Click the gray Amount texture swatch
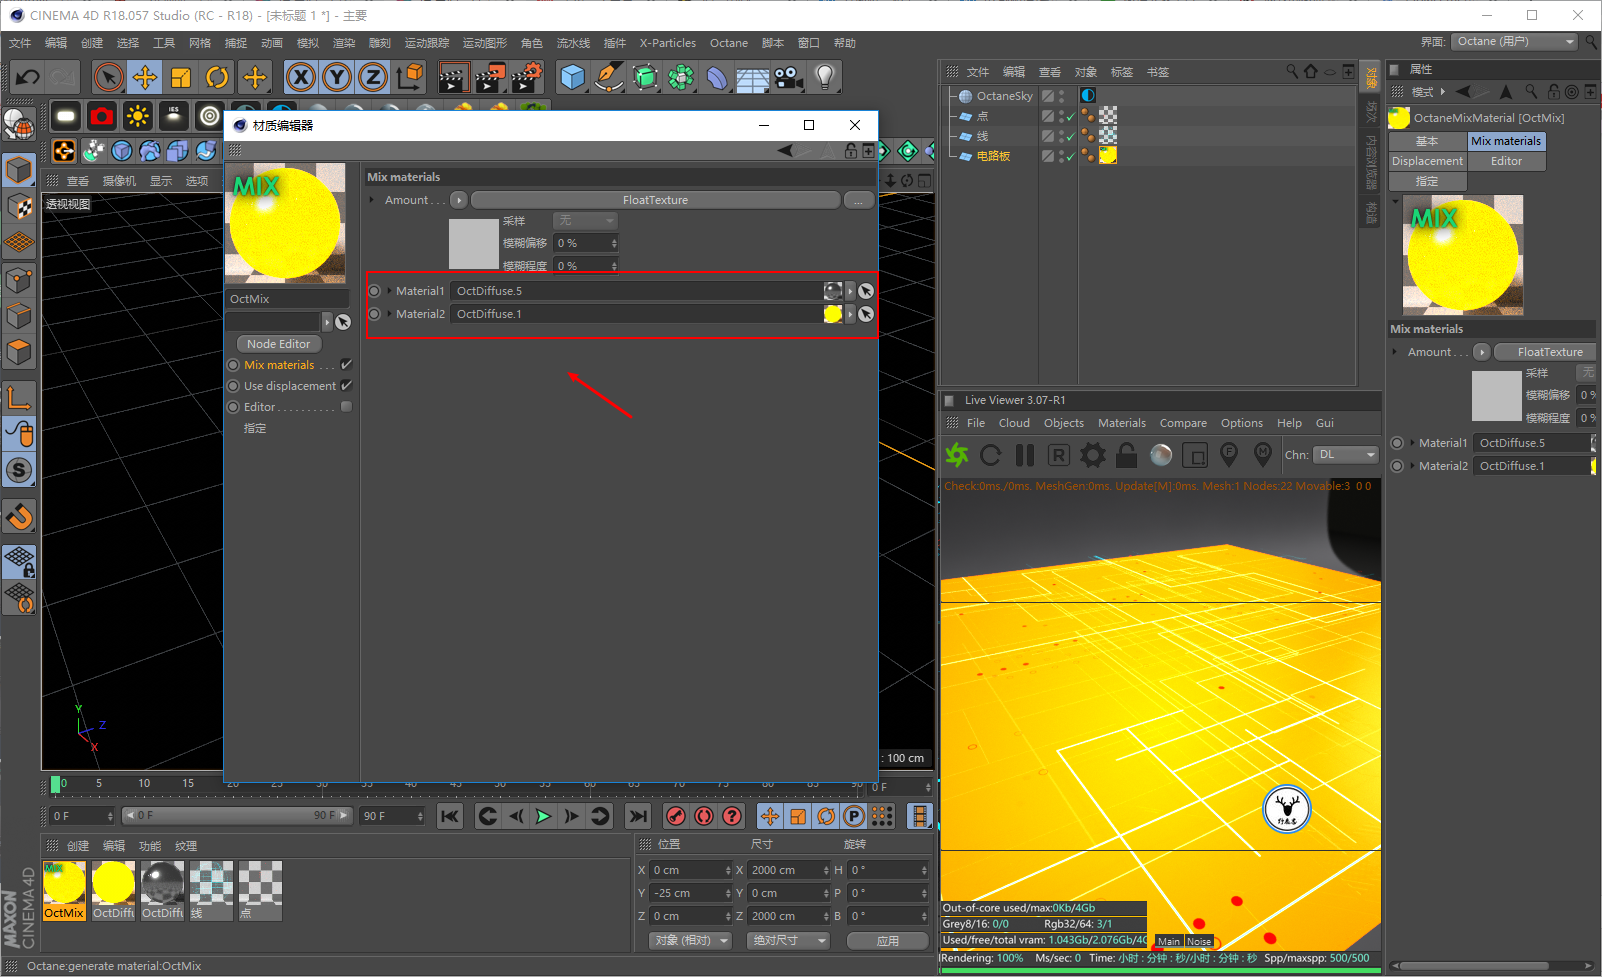1602x977 pixels. tap(474, 244)
